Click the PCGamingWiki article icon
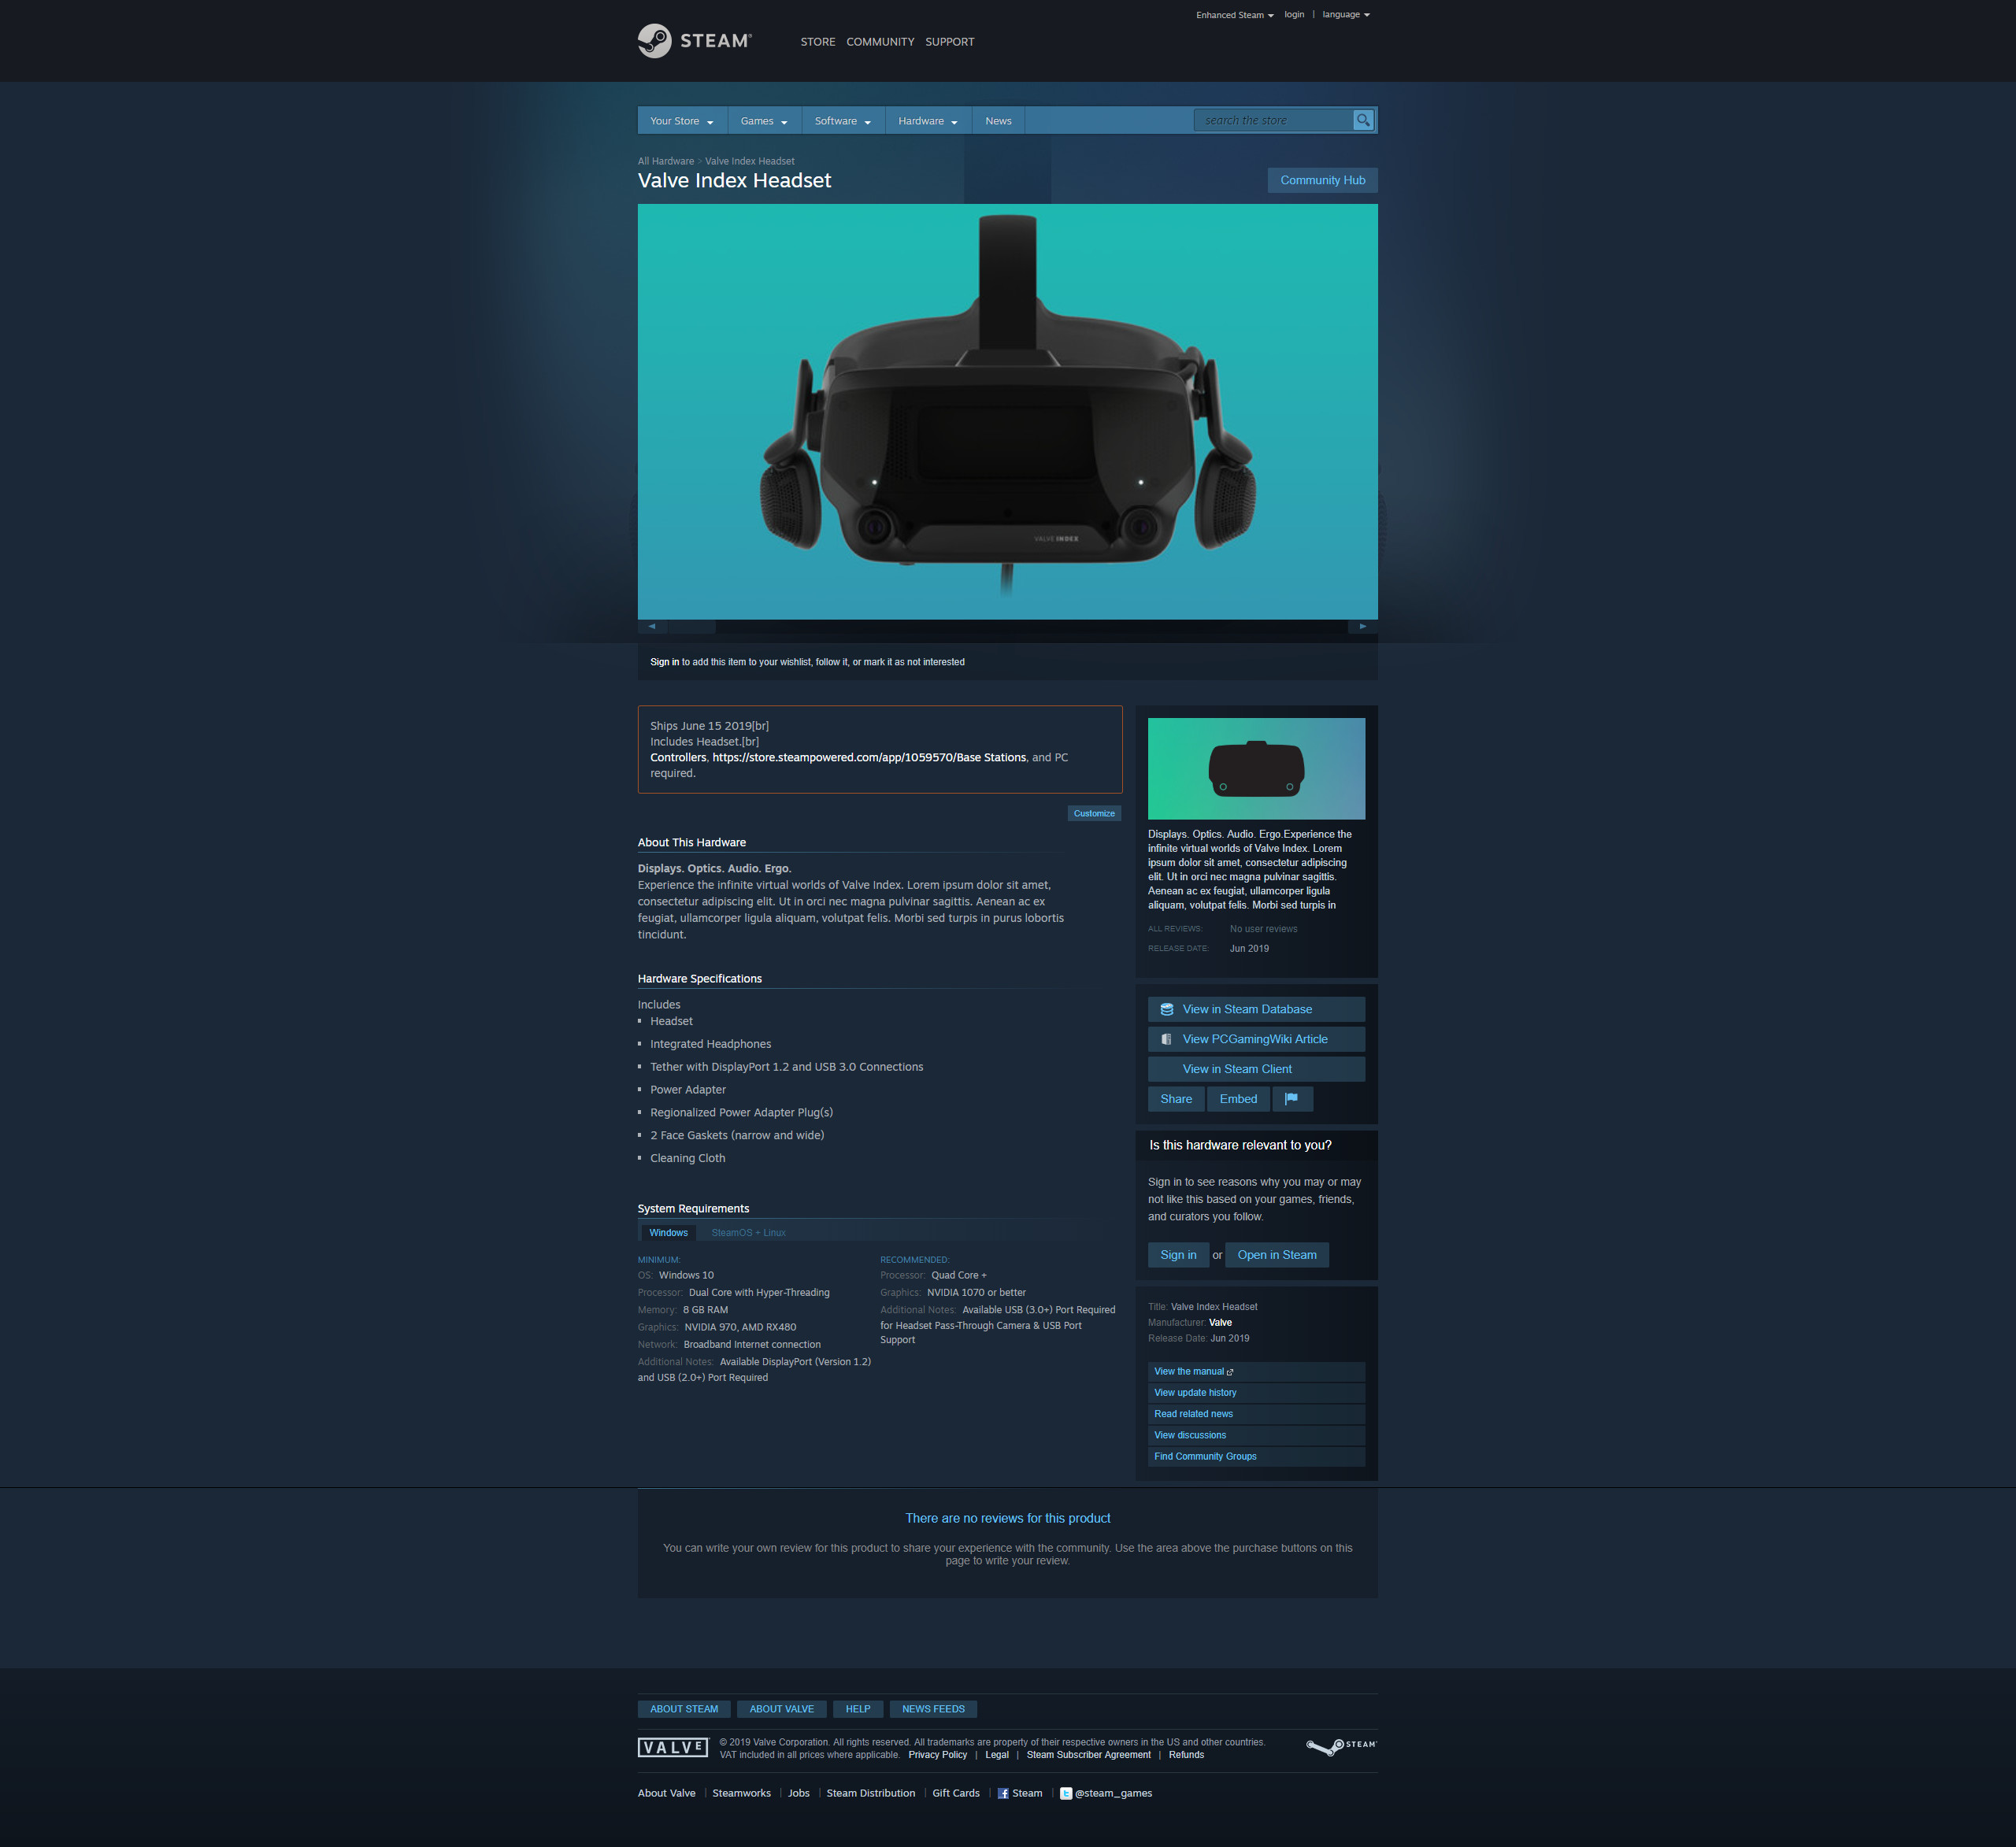Screen dimensions: 2016x1847 [x=1167, y=1039]
